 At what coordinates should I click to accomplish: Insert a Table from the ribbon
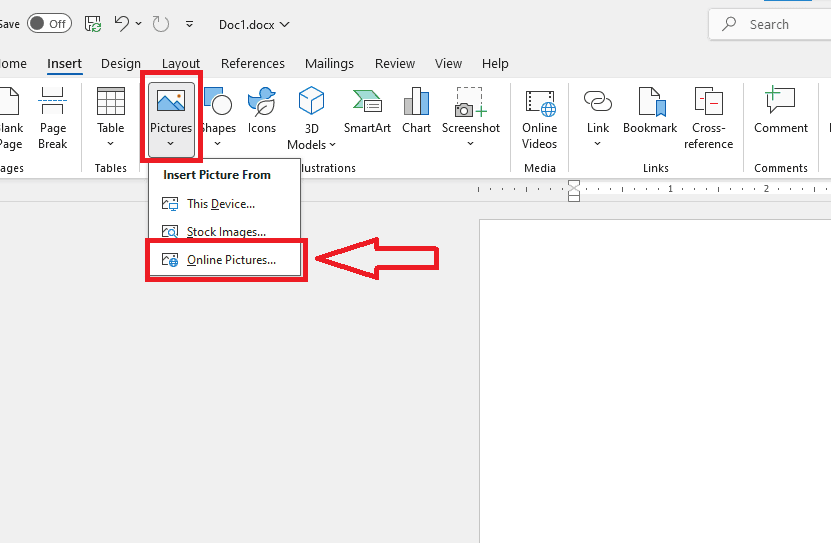pyautogui.click(x=110, y=118)
